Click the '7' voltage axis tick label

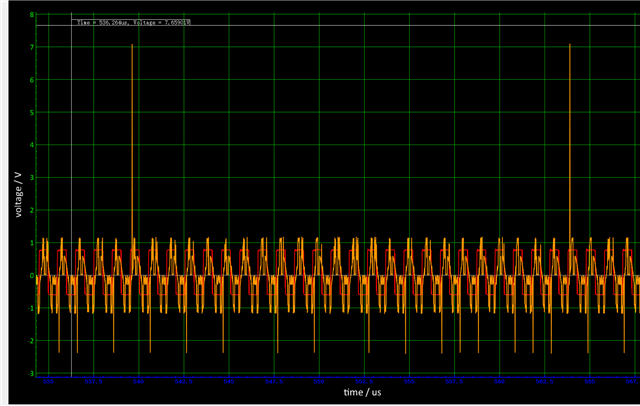32,47
